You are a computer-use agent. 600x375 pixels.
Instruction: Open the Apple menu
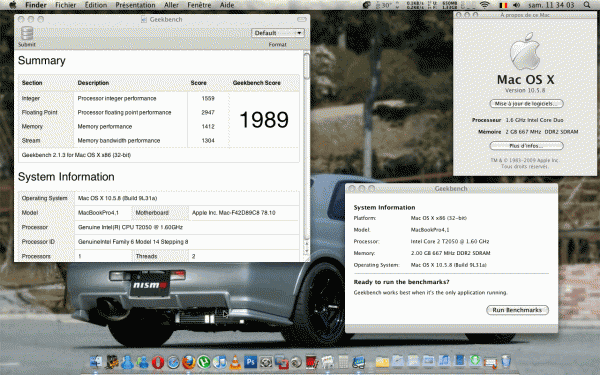[x=13, y=5]
